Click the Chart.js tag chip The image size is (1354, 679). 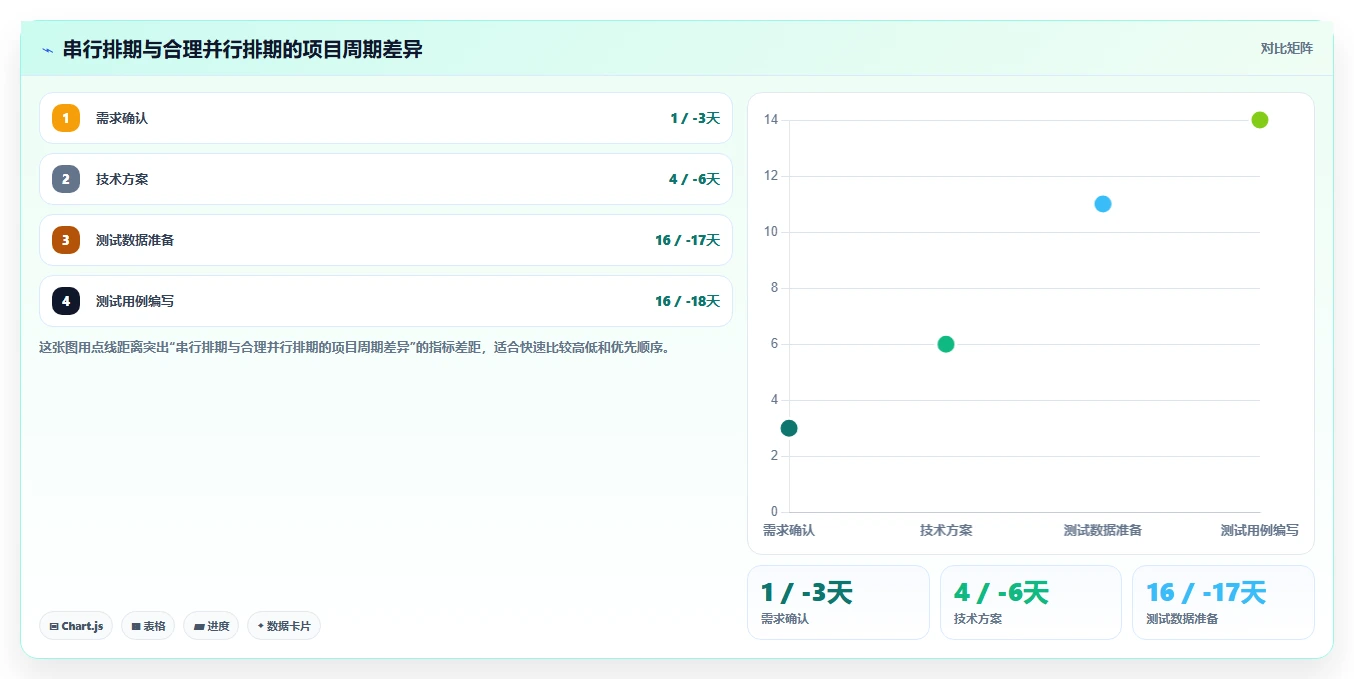[x=76, y=626]
